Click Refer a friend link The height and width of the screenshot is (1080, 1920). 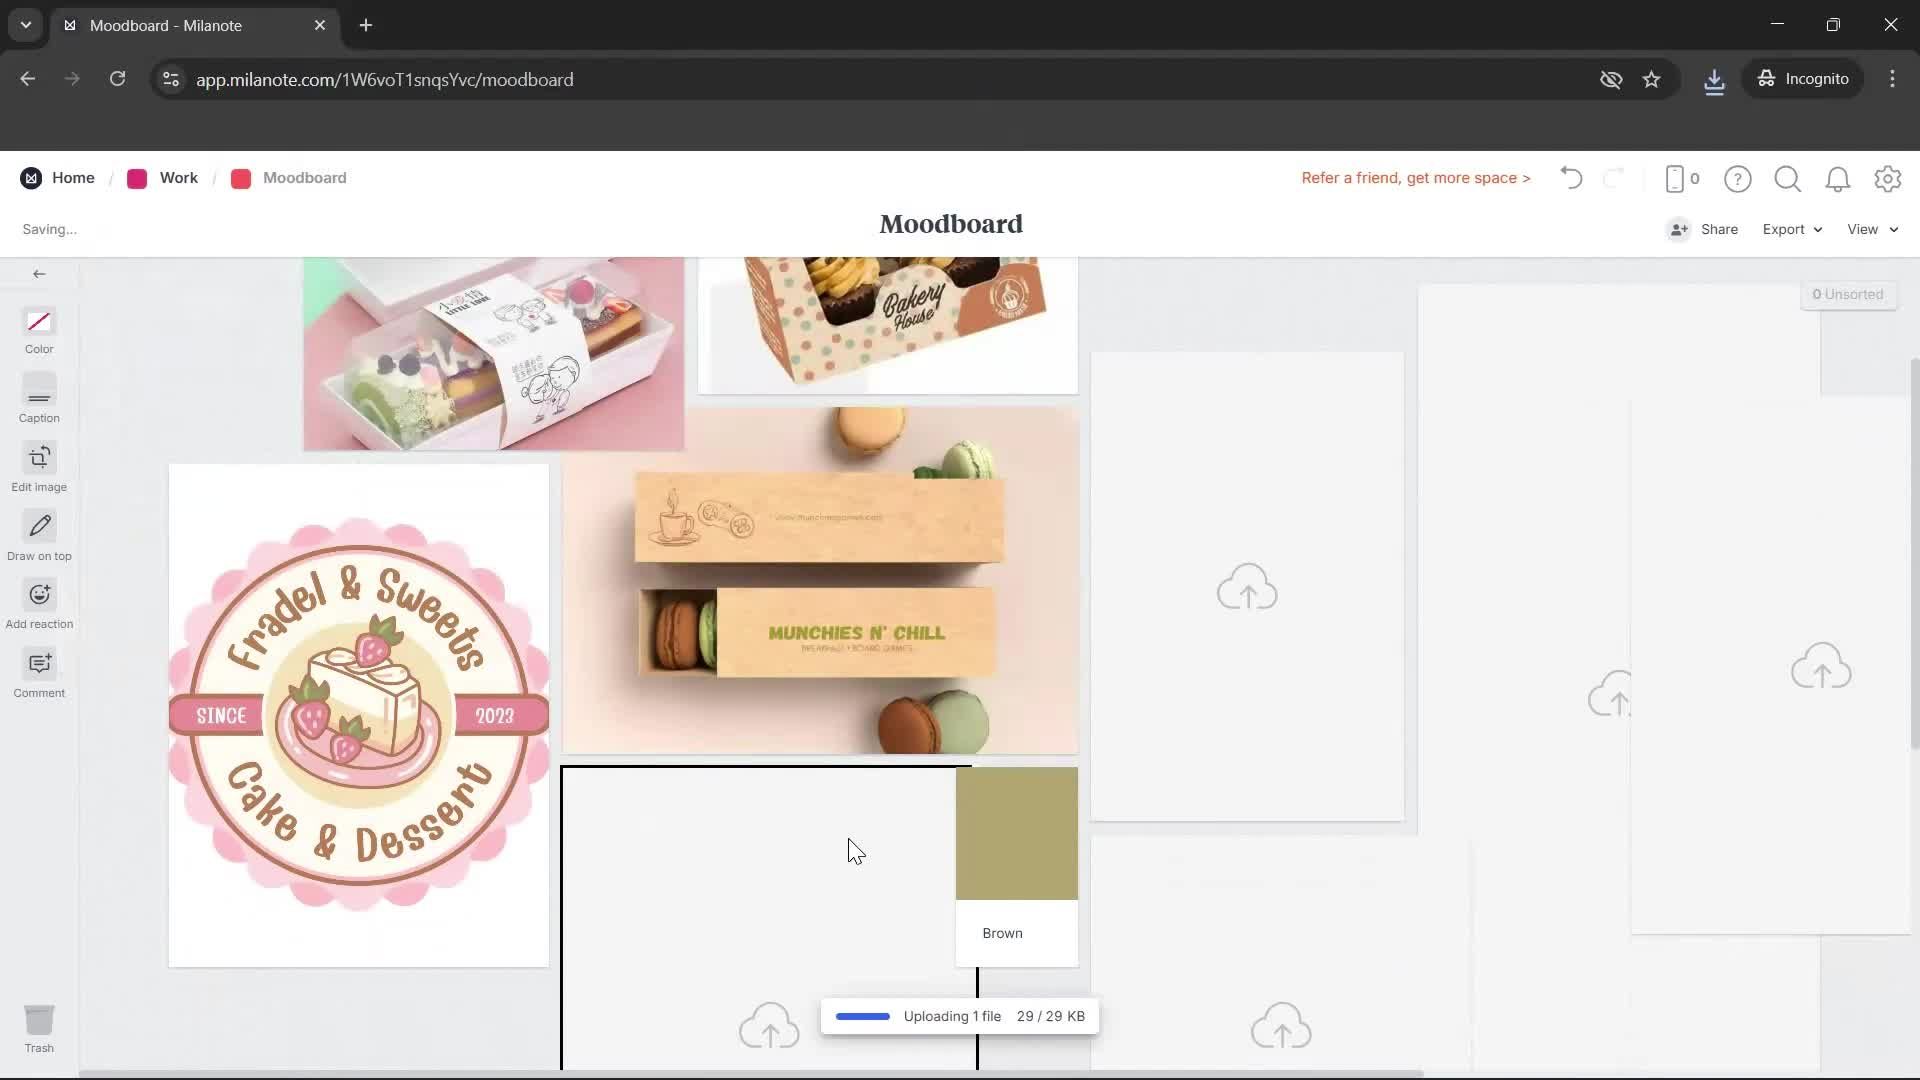tap(1415, 178)
